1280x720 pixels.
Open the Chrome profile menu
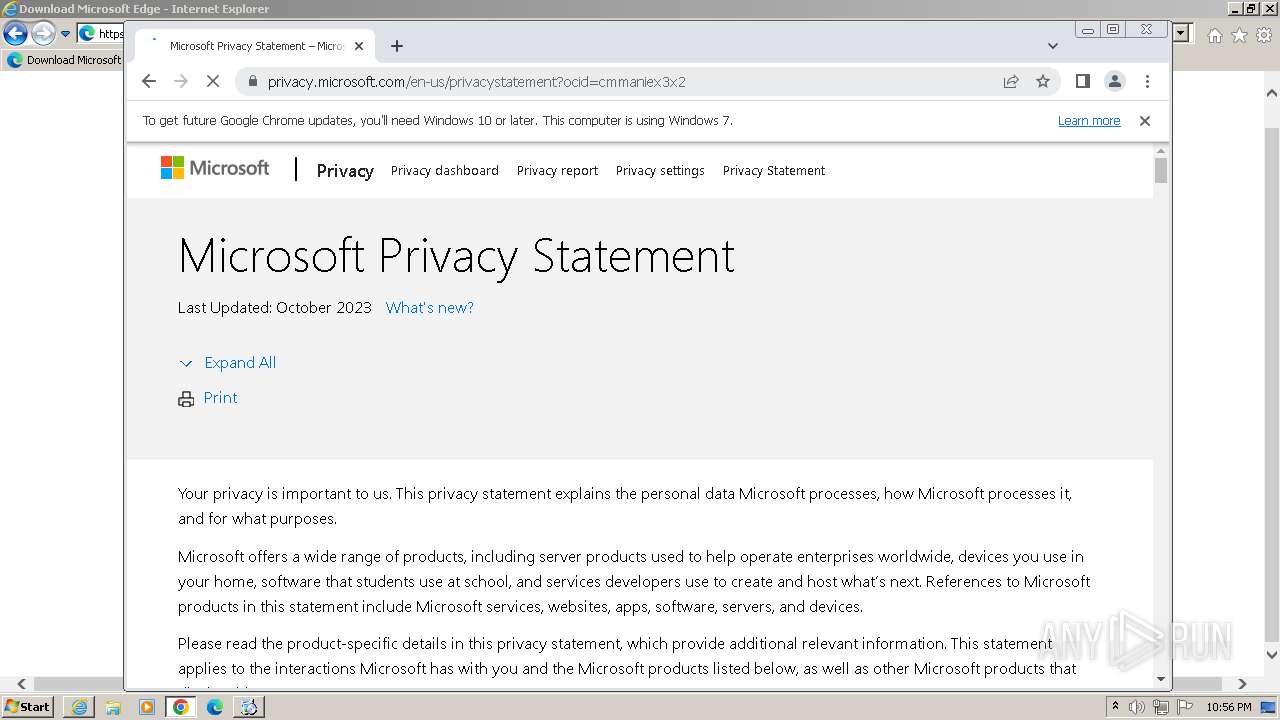coord(1114,81)
